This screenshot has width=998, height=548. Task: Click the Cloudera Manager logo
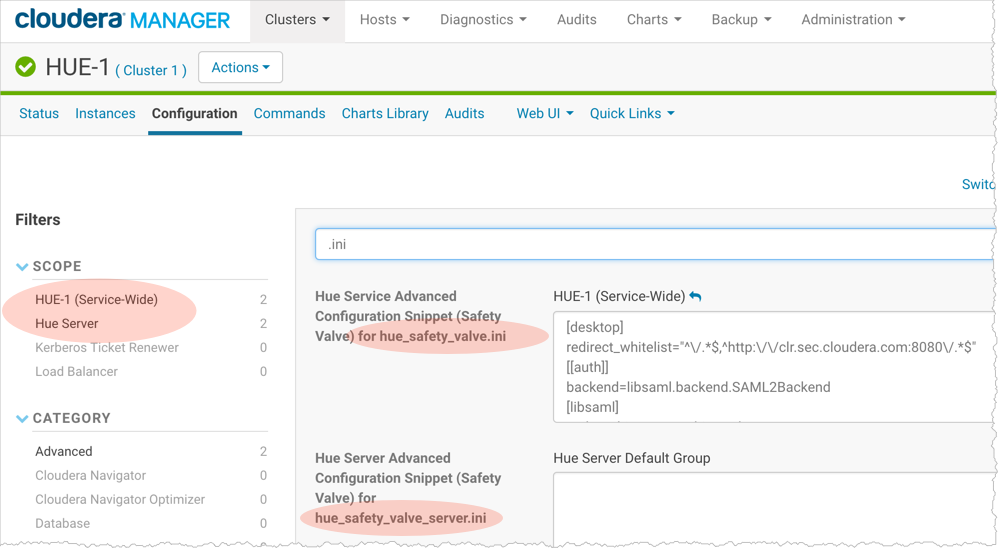tap(122, 19)
